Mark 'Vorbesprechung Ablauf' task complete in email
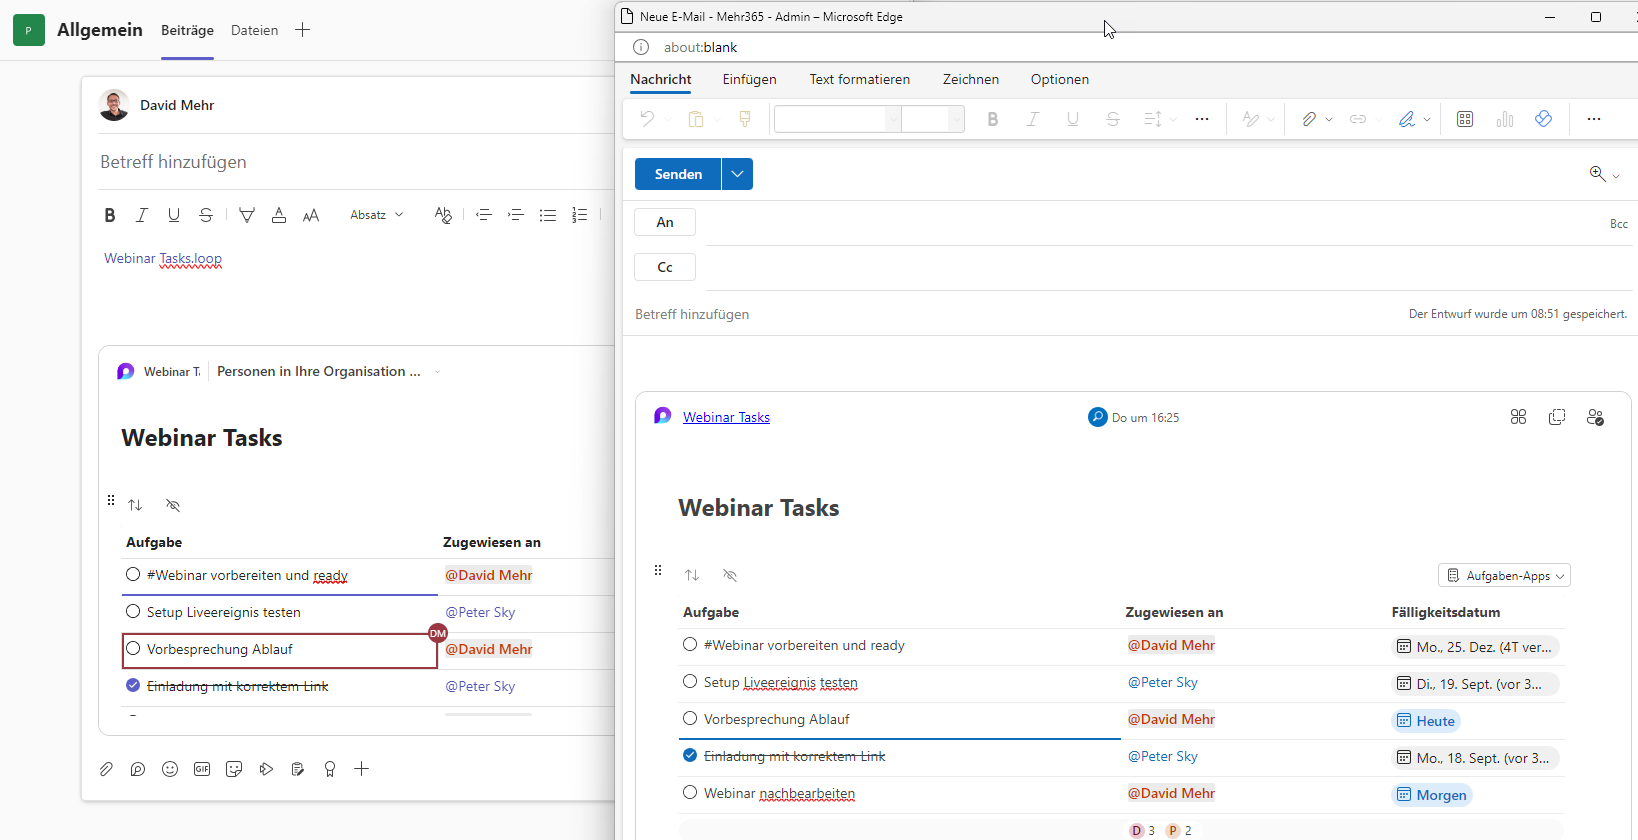The width and height of the screenshot is (1638, 840). coord(690,718)
